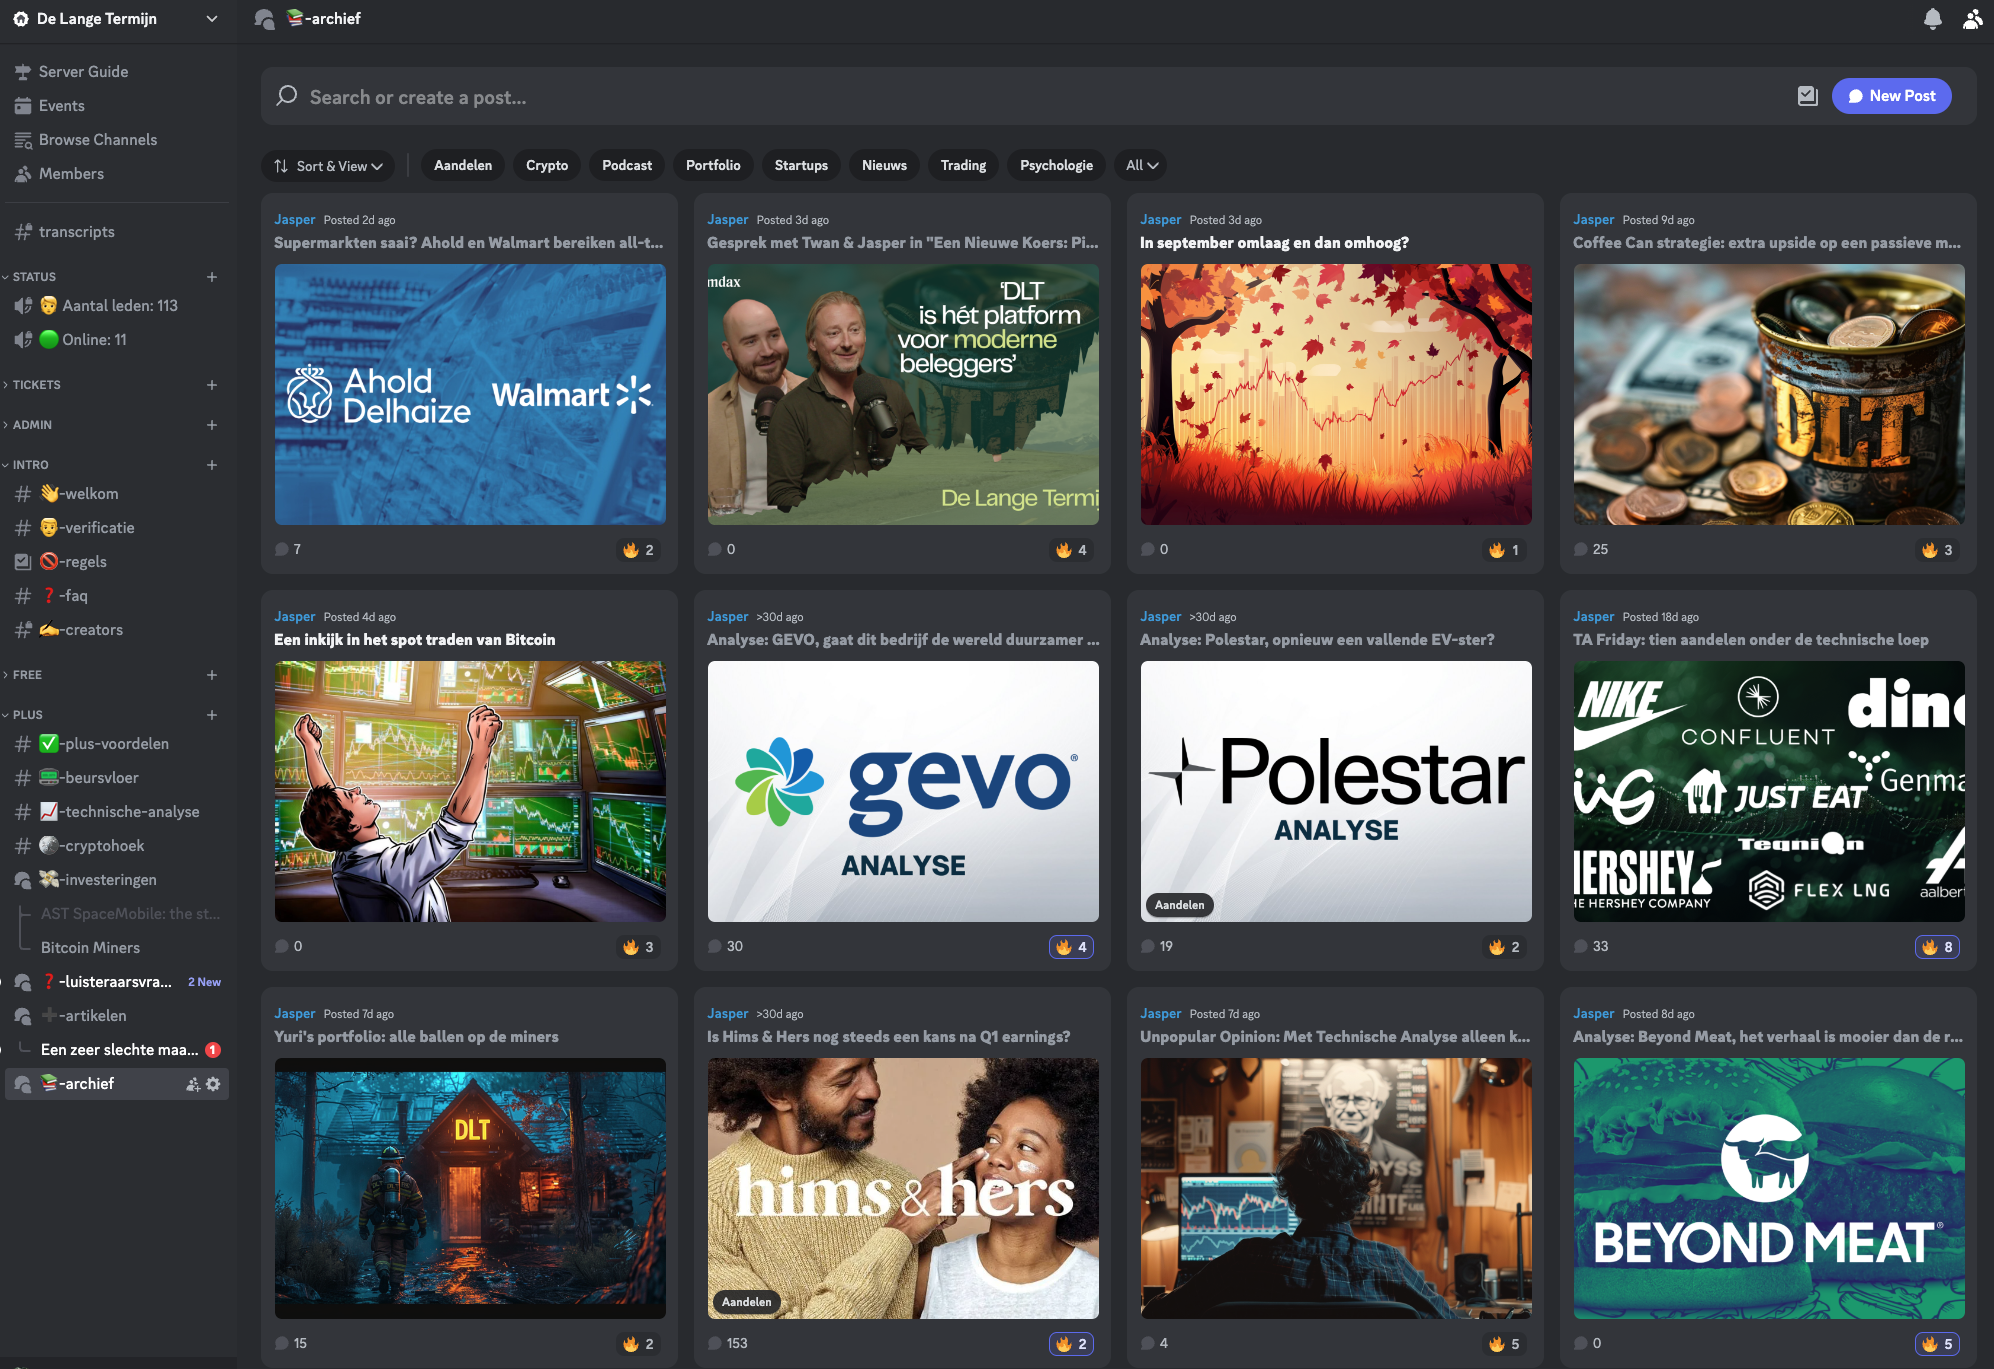Image resolution: width=1994 pixels, height=1369 pixels.
Task: Filter posts by Startups tag
Action: [801, 166]
